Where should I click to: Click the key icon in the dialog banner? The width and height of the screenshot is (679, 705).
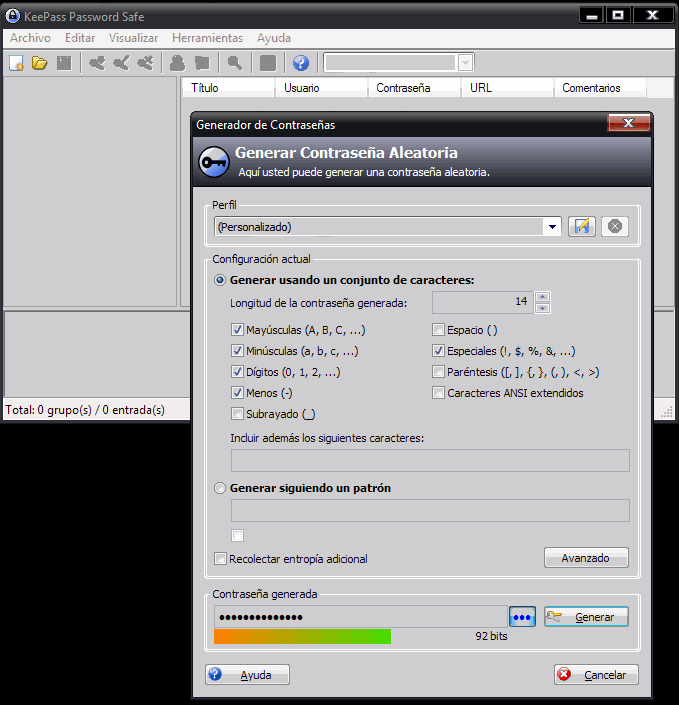[214, 162]
